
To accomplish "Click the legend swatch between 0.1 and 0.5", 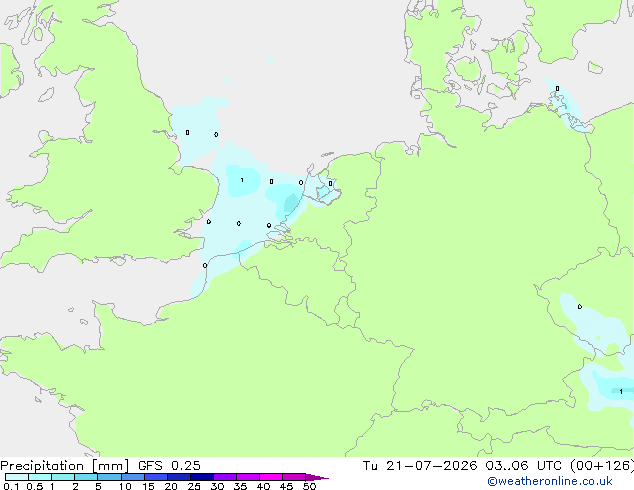I will click(17, 477).
